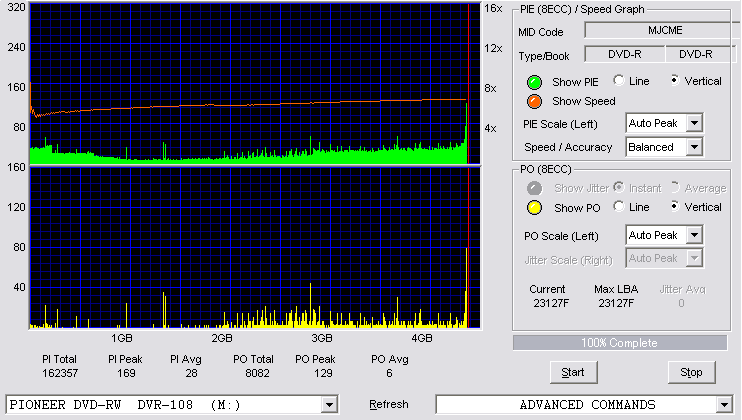Choose Line display mode for PO
This screenshot has height=420, width=742.
[620, 207]
